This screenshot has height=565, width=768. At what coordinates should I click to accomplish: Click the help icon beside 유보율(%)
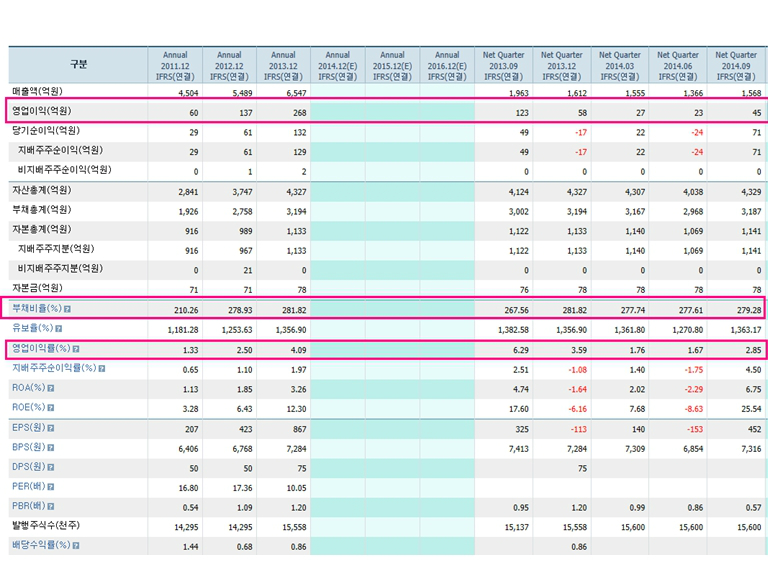click(60, 328)
